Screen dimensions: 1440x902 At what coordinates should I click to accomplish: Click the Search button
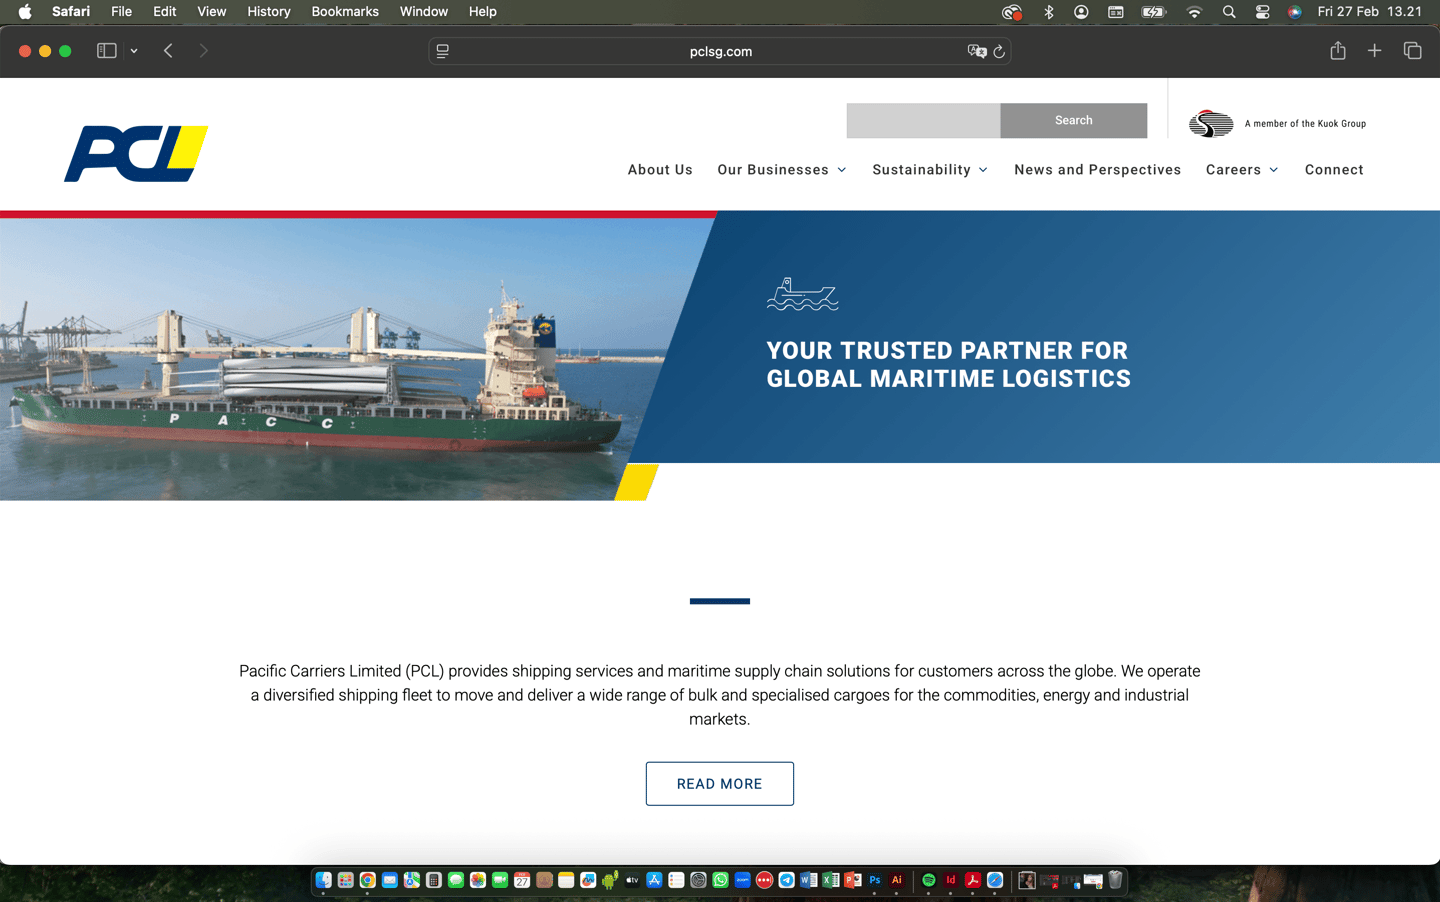coord(1074,120)
